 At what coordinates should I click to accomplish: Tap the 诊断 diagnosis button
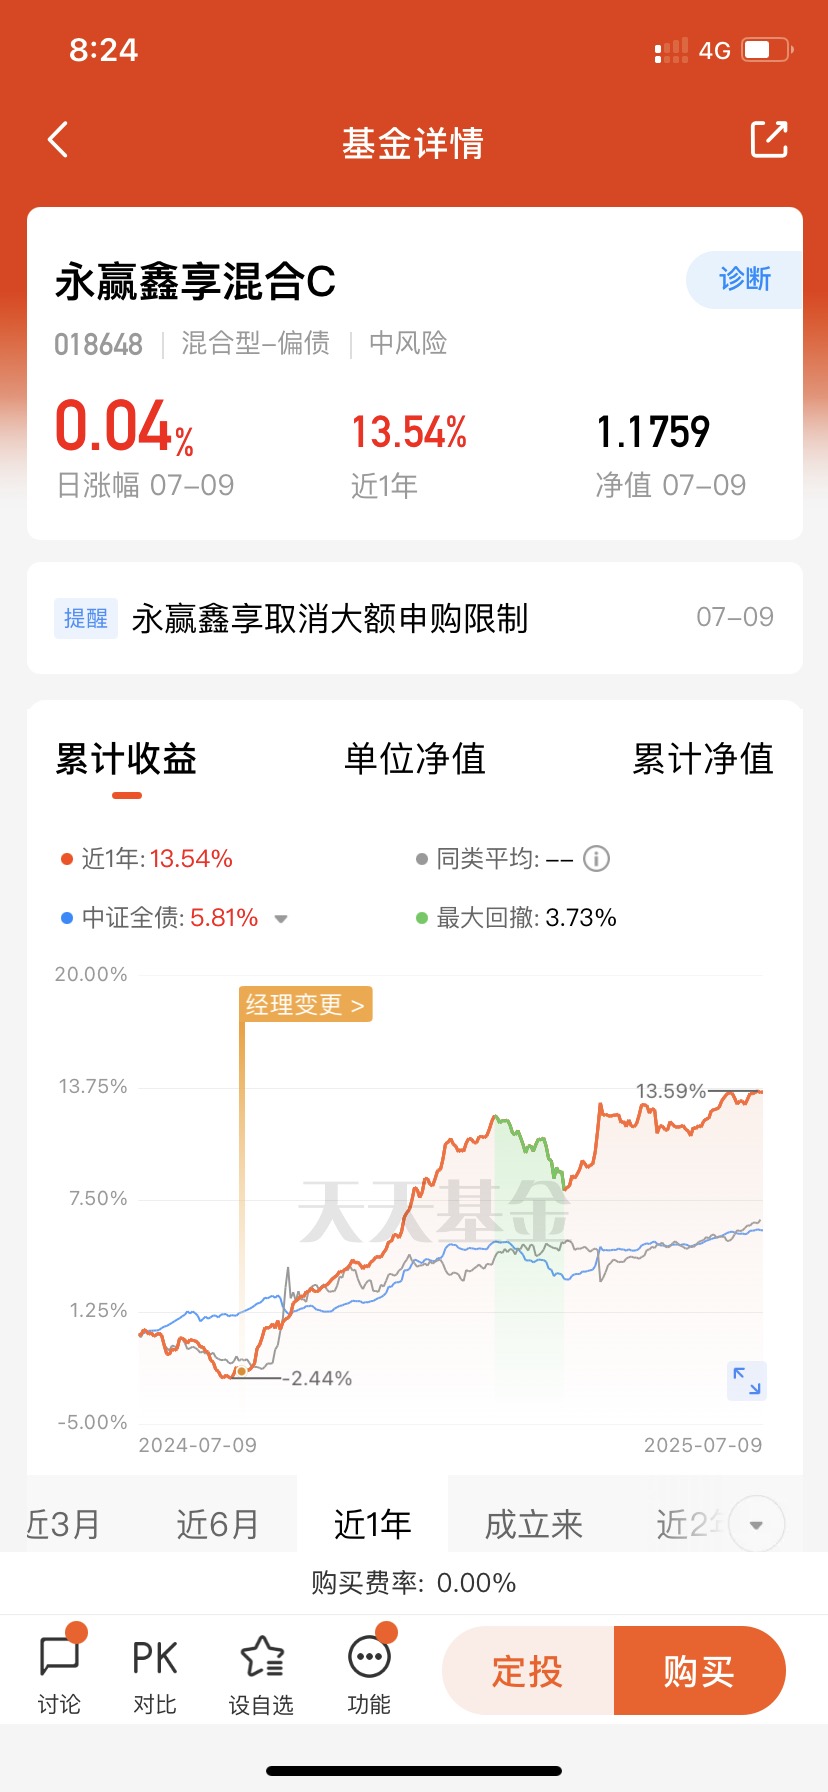pos(744,279)
